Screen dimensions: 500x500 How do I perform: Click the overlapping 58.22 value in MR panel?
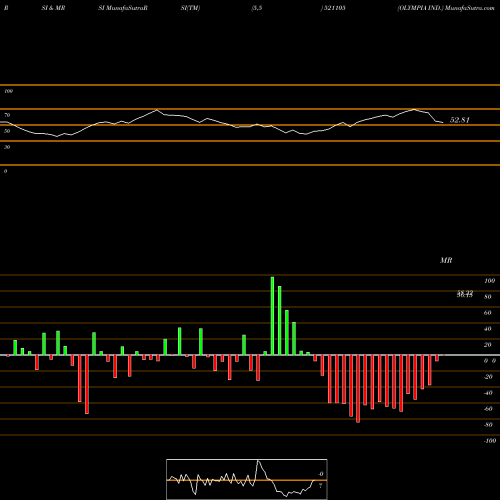[x=465, y=294]
